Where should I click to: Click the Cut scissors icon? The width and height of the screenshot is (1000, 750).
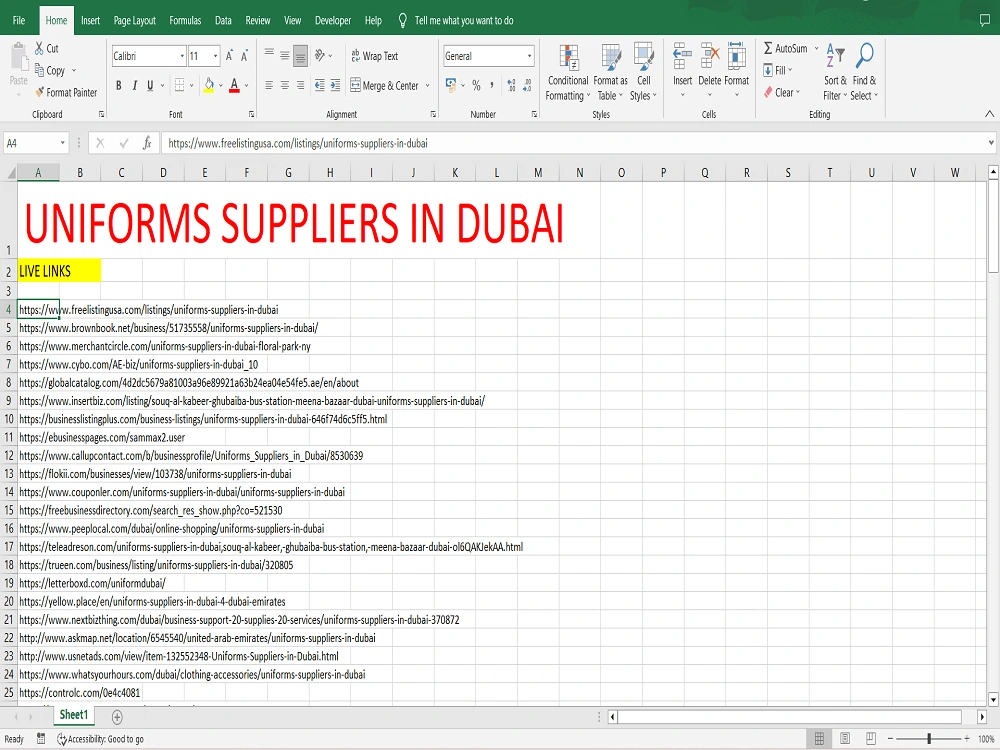(x=40, y=48)
